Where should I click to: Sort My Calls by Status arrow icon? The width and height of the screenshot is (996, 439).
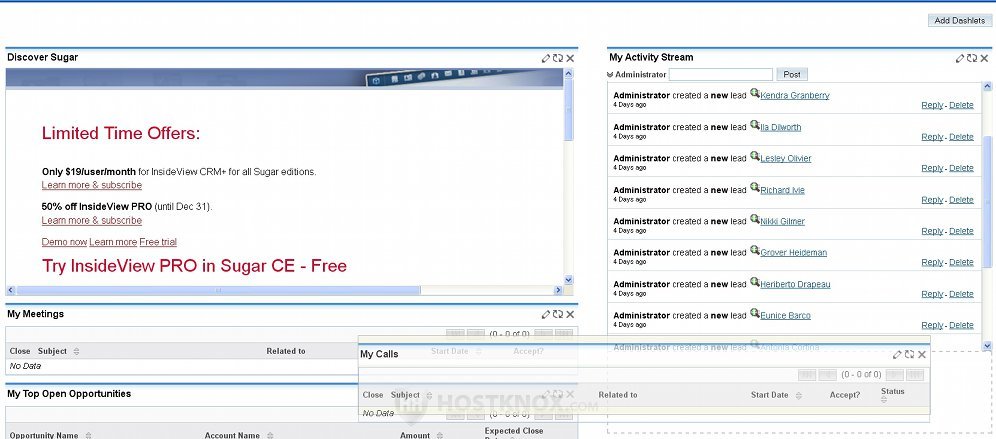(884, 400)
